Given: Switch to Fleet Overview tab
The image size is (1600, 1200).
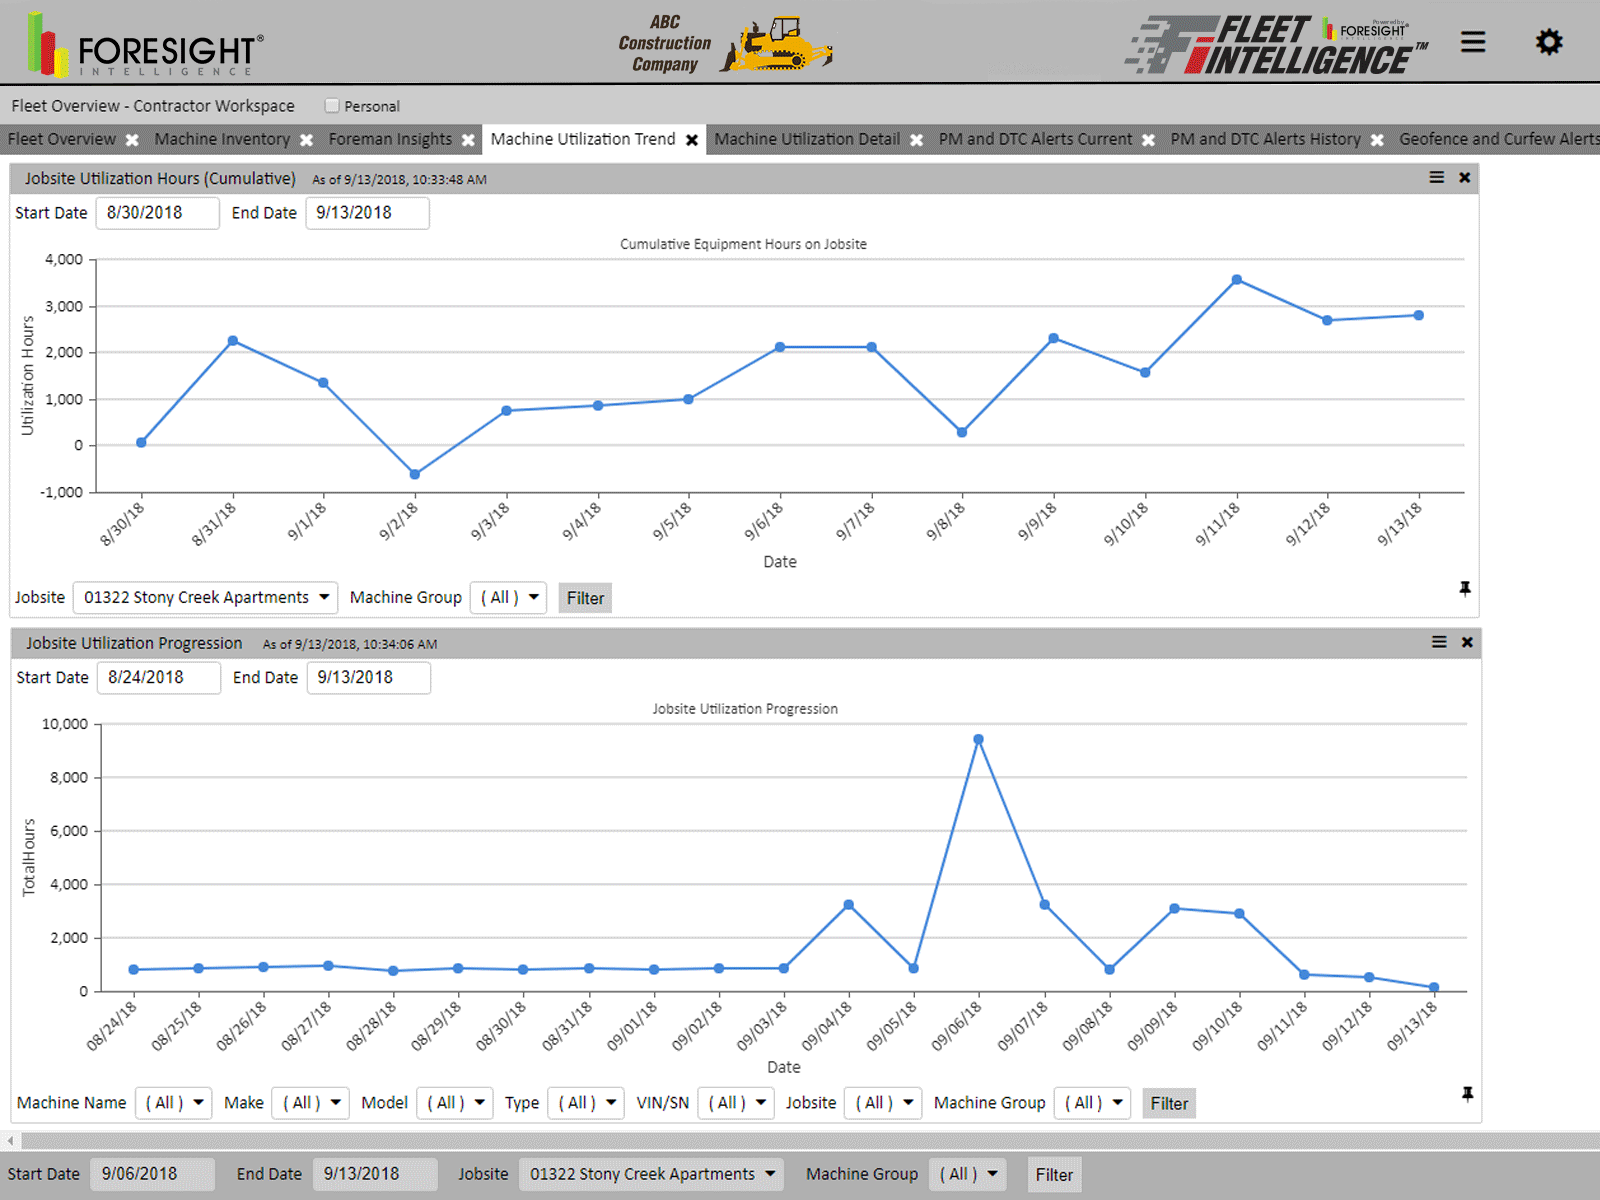Looking at the screenshot, I should click(62, 139).
